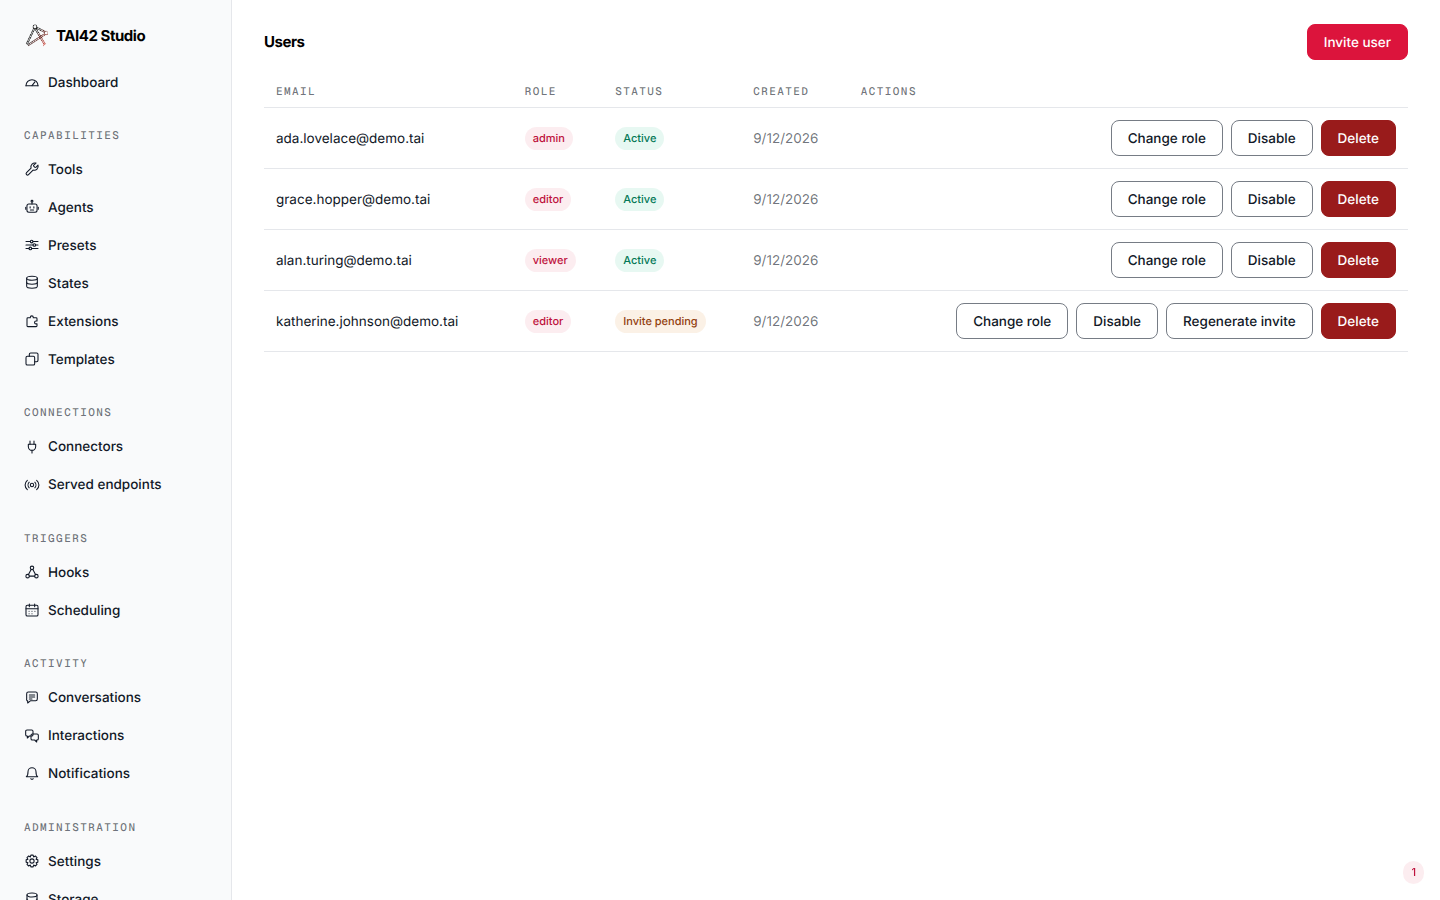1440x900 pixels.
Task: Click the Interactions bubbles icon
Action: (32, 736)
